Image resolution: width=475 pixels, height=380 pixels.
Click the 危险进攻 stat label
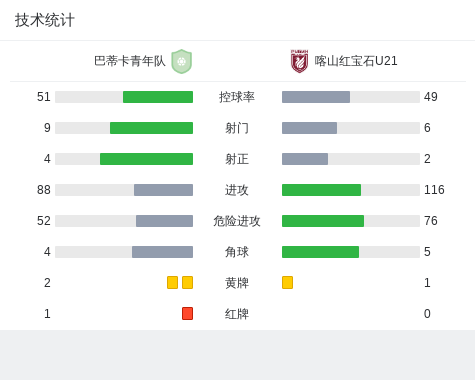coord(237,221)
